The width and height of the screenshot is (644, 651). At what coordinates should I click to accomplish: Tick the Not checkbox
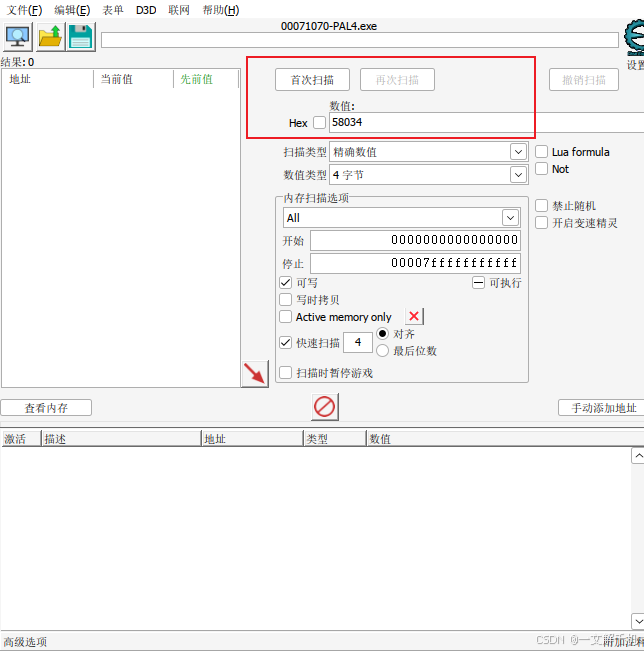tap(541, 169)
